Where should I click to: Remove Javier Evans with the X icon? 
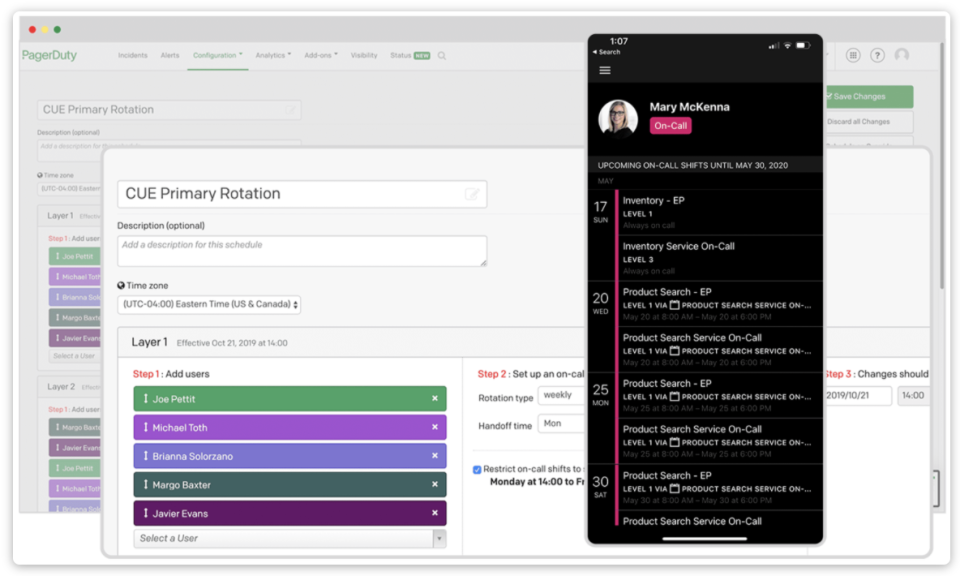pos(437,511)
